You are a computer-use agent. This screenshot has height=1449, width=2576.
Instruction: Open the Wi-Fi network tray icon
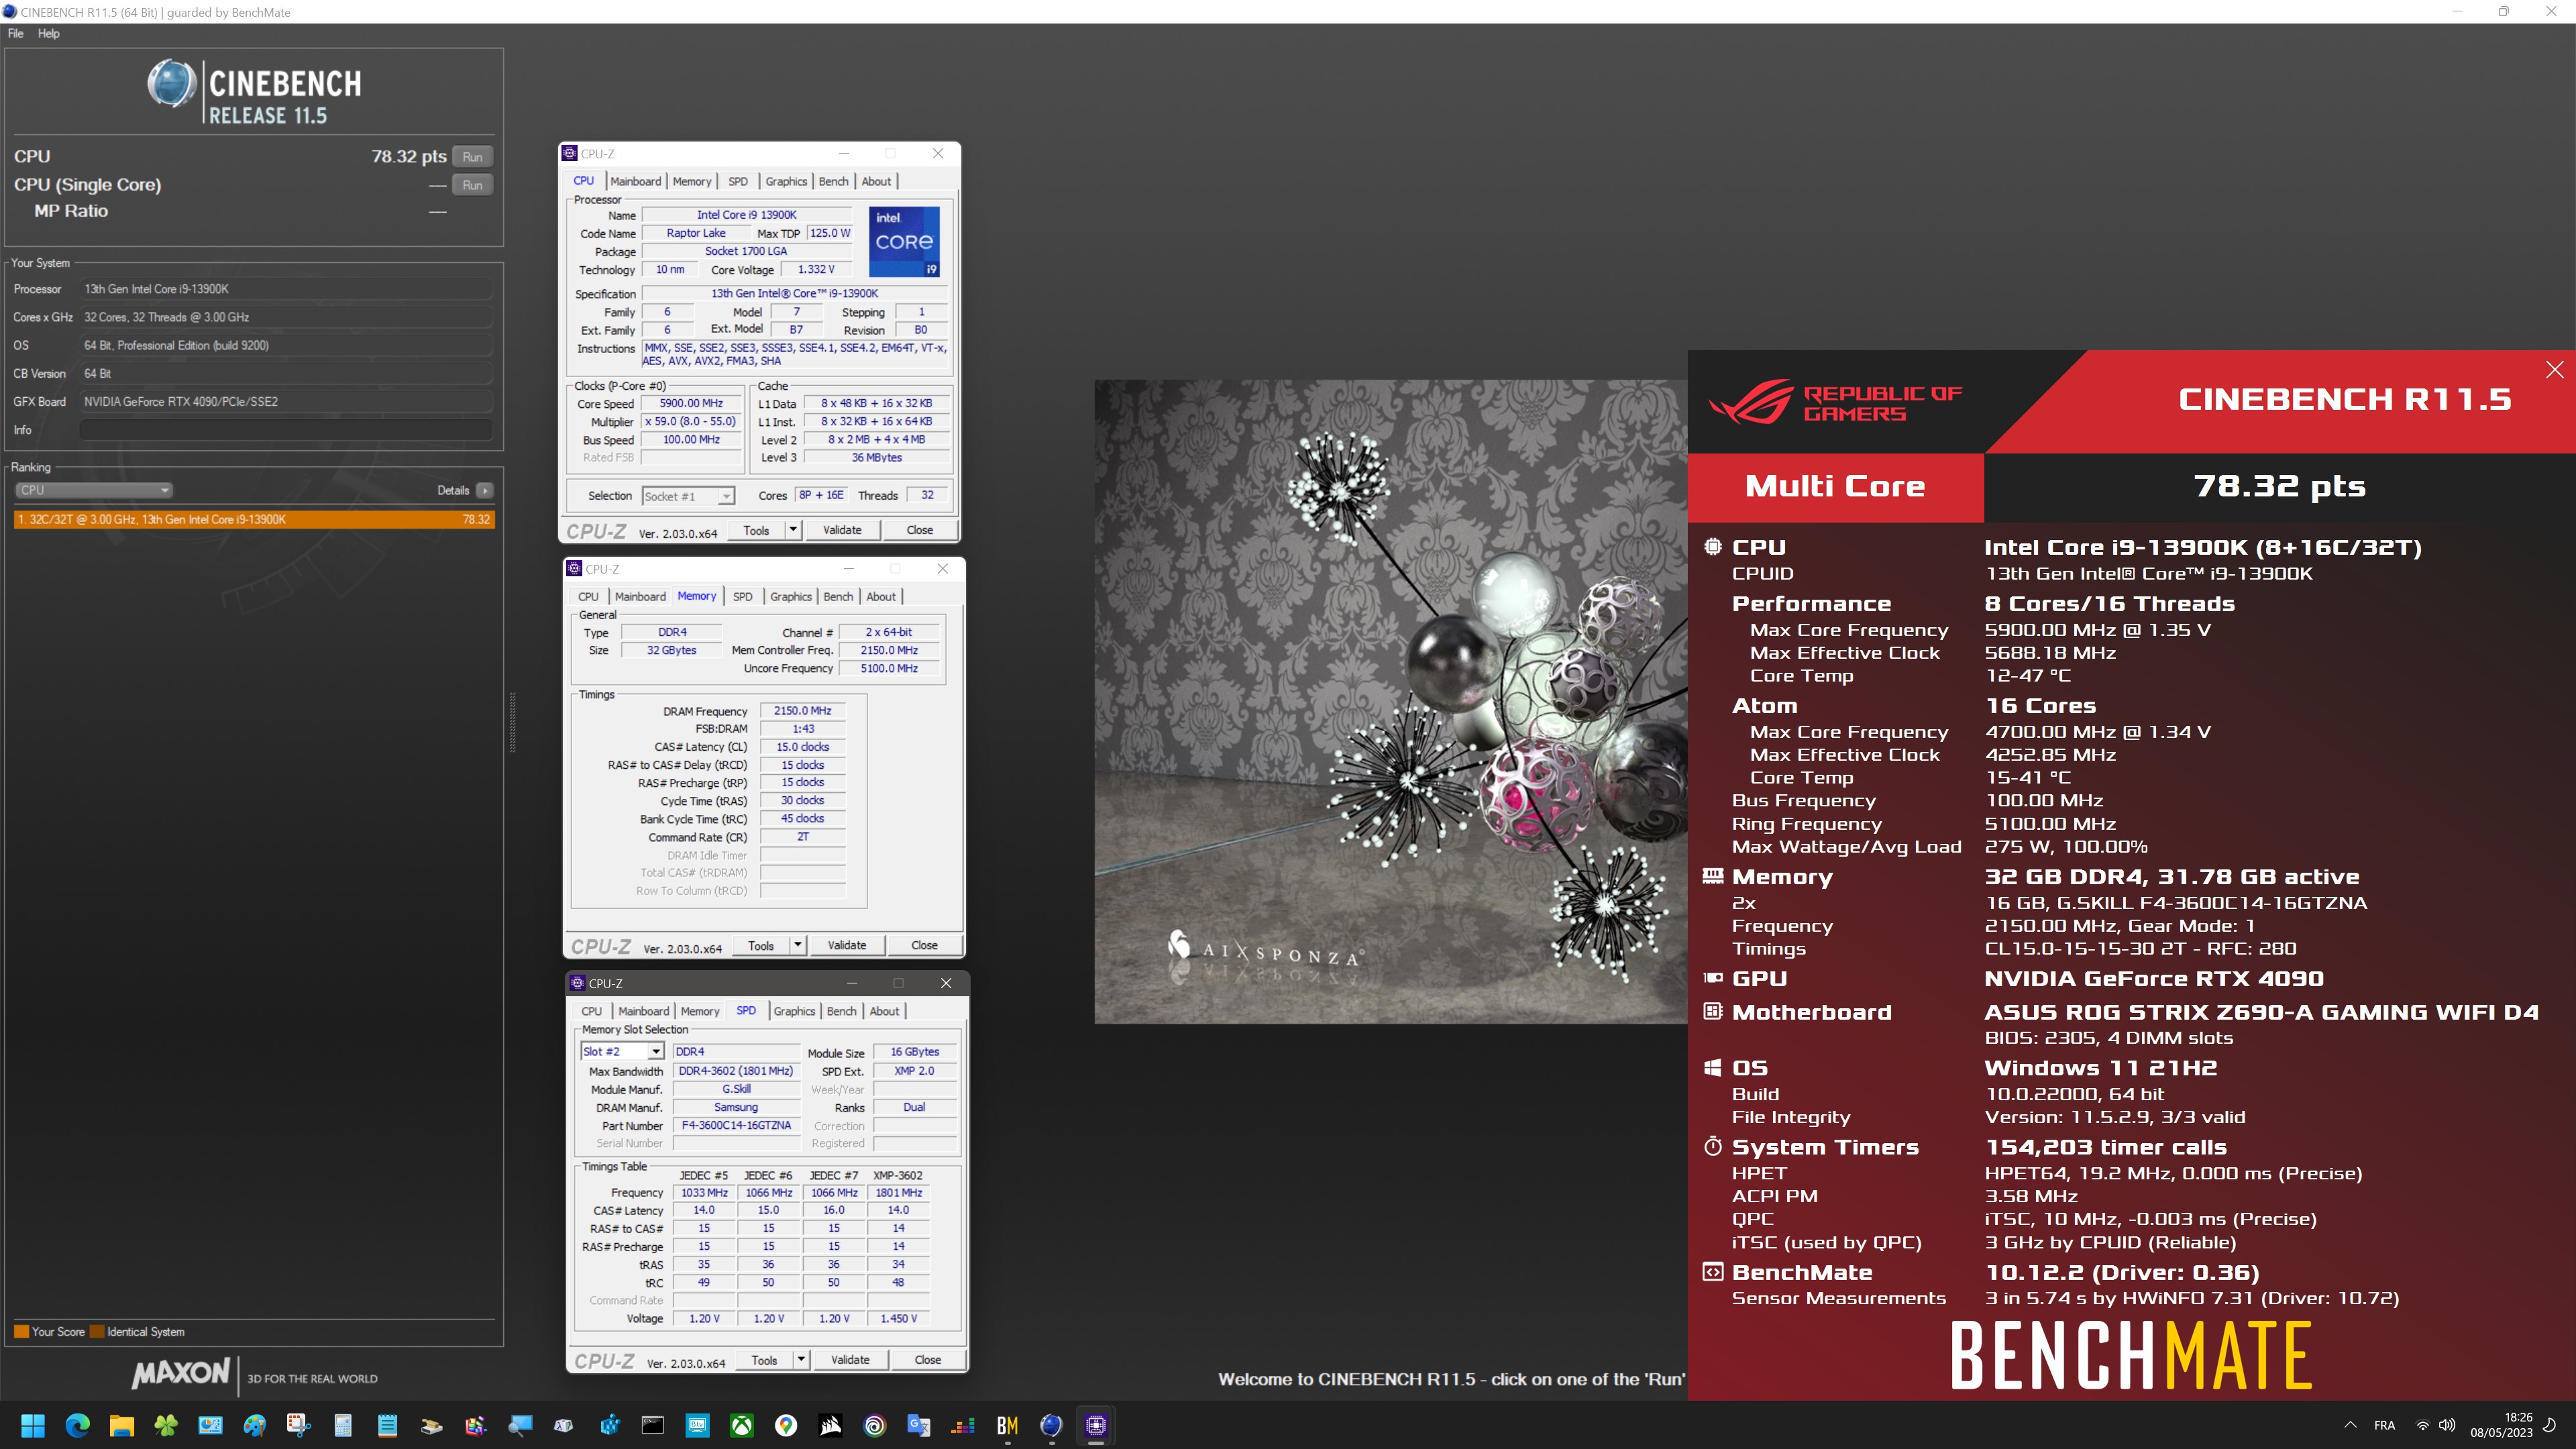(2422, 1425)
